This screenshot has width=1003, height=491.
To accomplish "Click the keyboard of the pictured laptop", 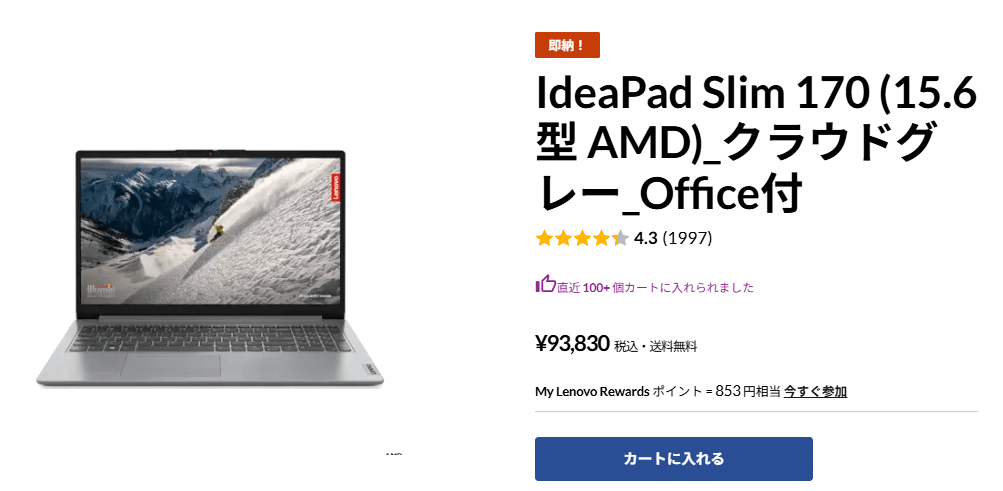I will pos(210,337).
